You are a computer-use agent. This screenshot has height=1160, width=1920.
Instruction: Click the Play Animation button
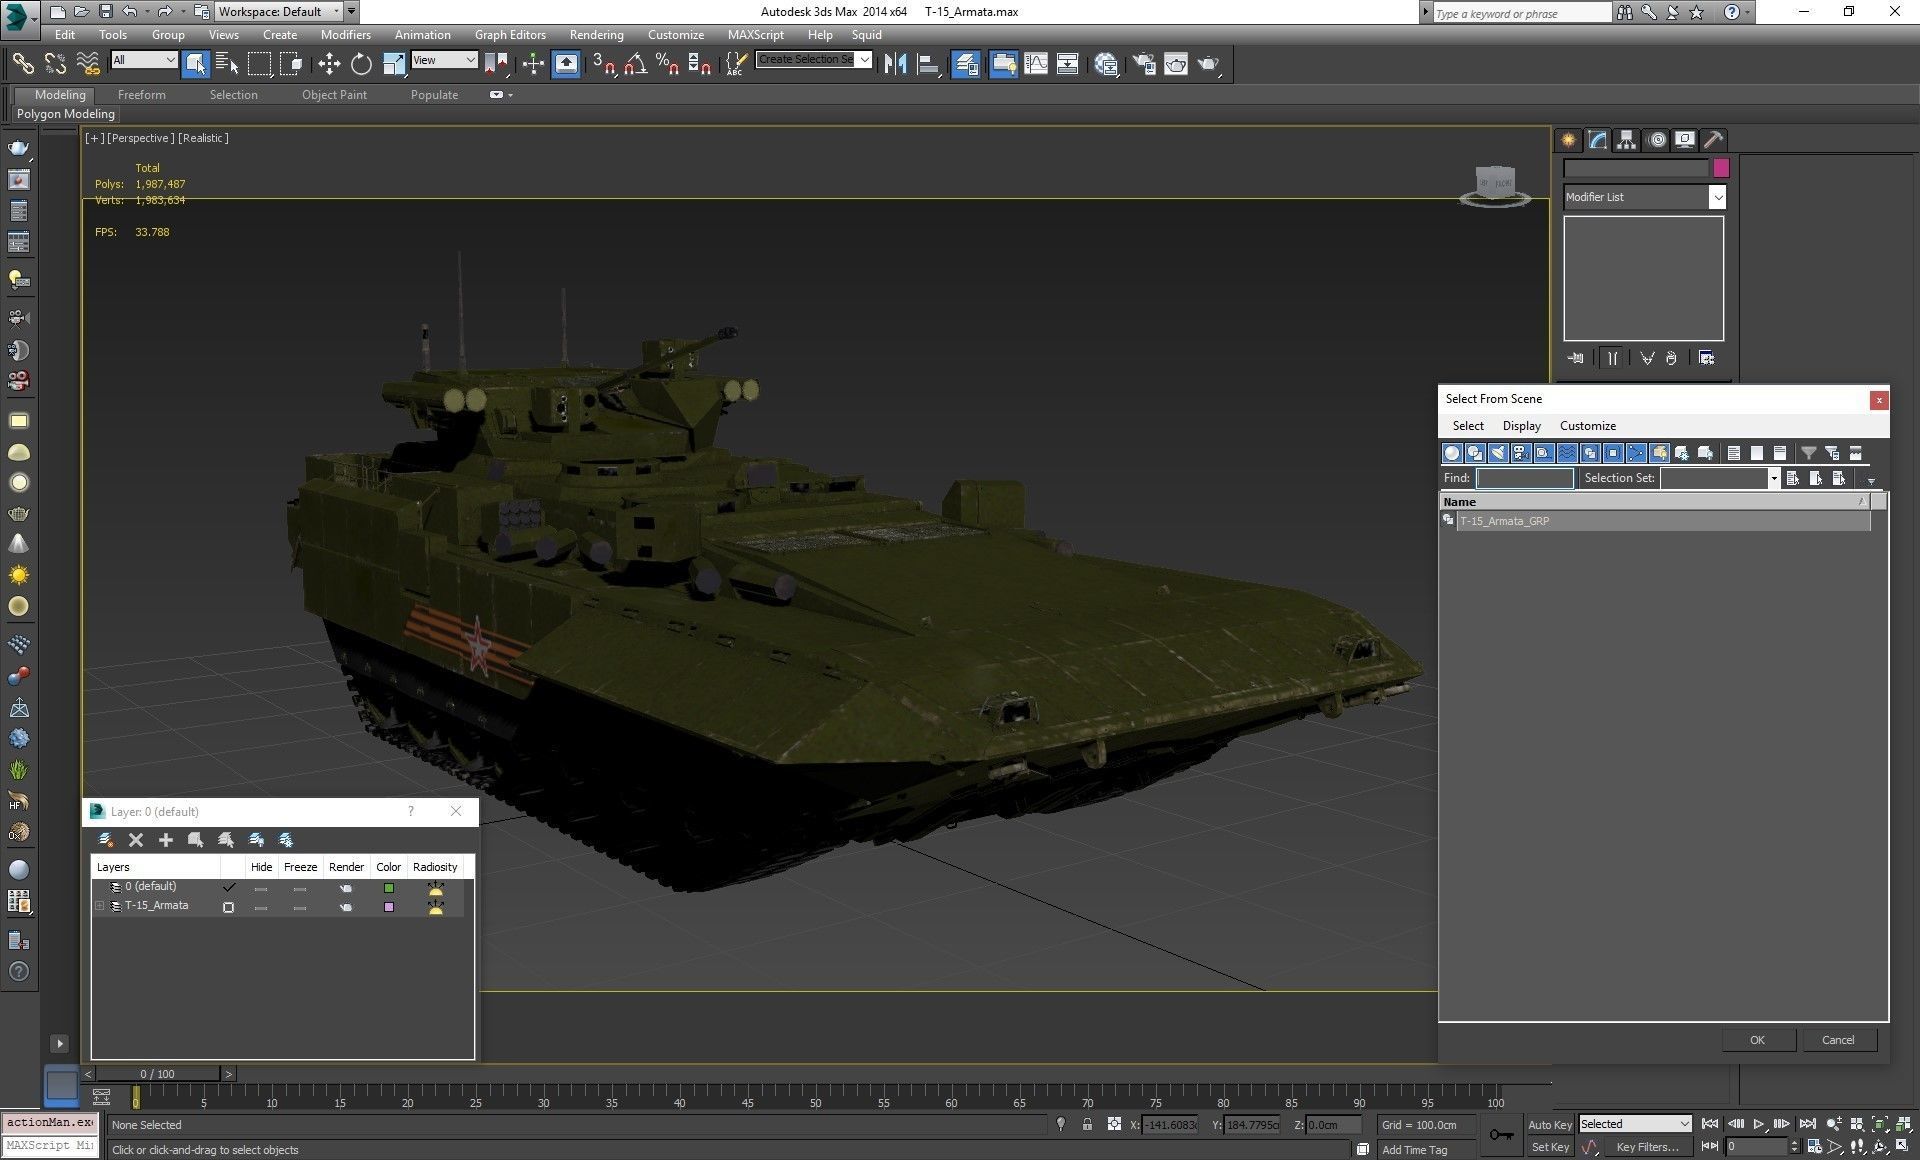pyautogui.click(x=1759, y=1124)
